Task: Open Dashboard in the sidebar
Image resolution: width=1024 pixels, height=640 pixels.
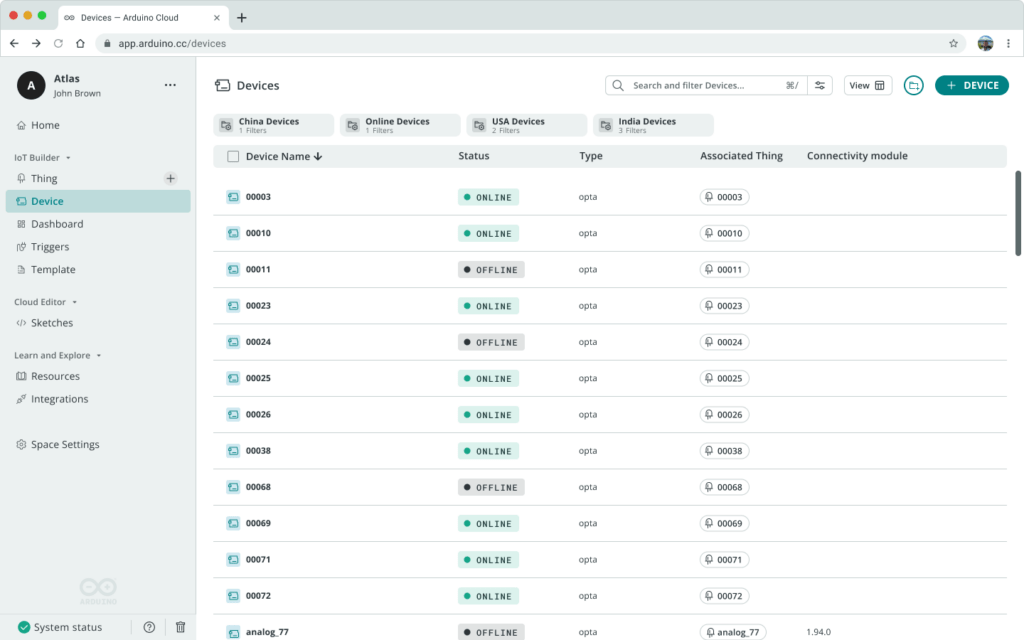Action: 57,224
